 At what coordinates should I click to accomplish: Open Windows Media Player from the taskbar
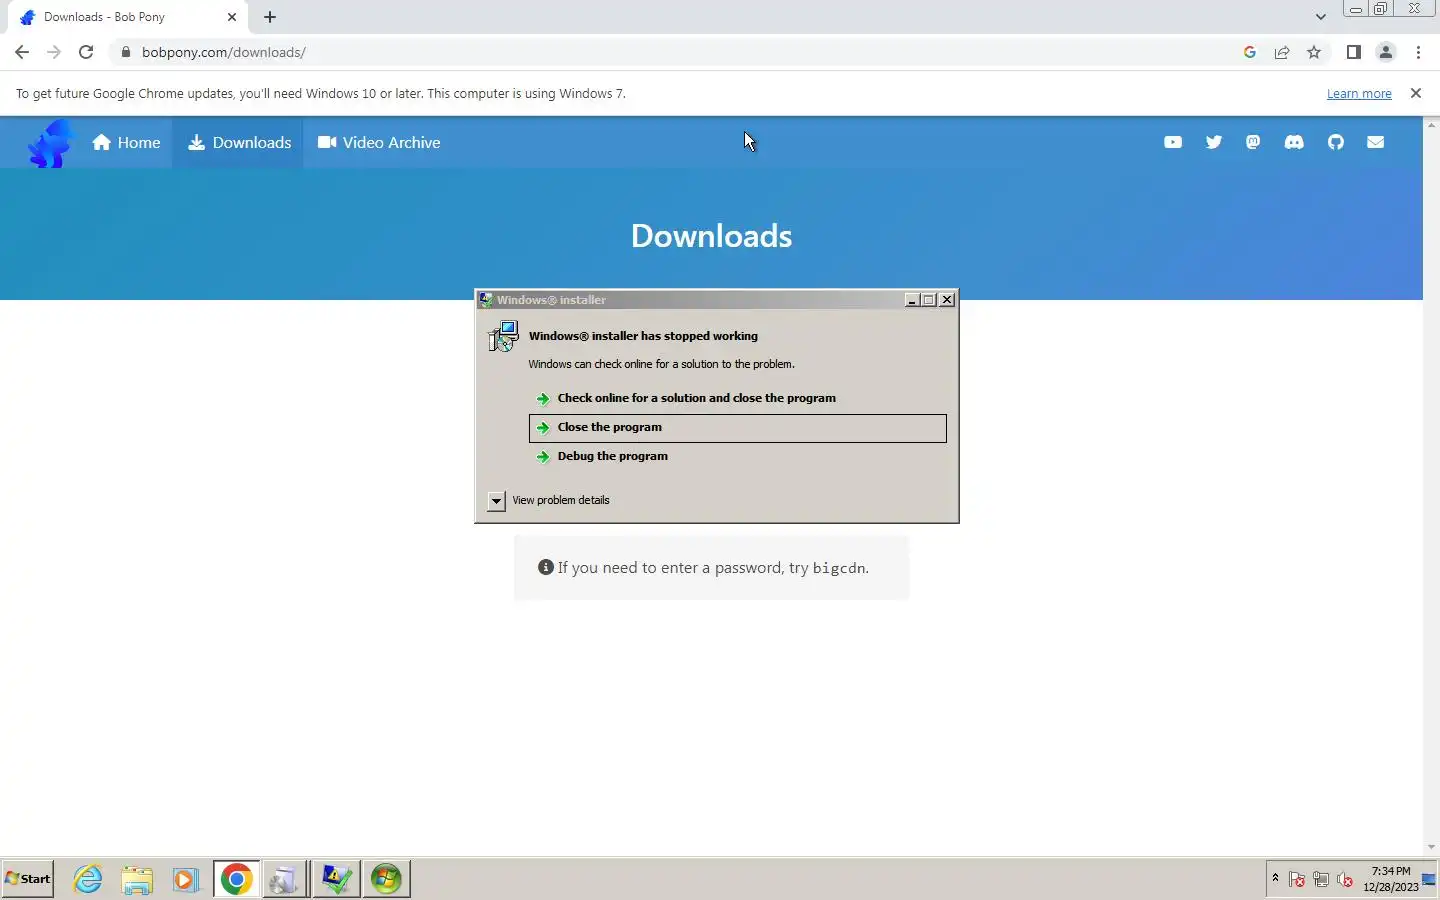[186, 879]
